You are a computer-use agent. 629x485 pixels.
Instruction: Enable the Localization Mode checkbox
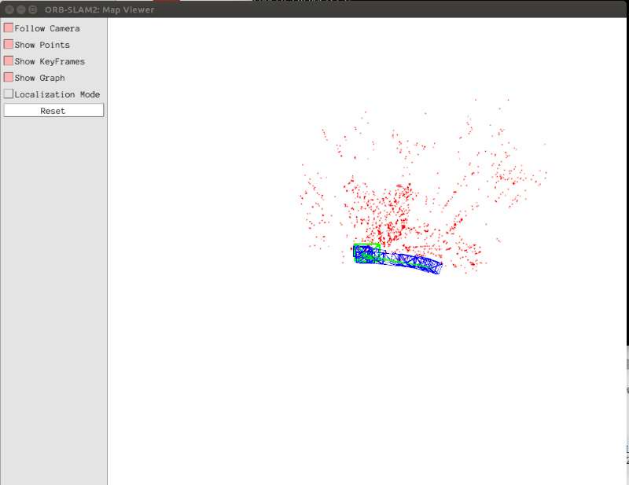tap(9, 94)
